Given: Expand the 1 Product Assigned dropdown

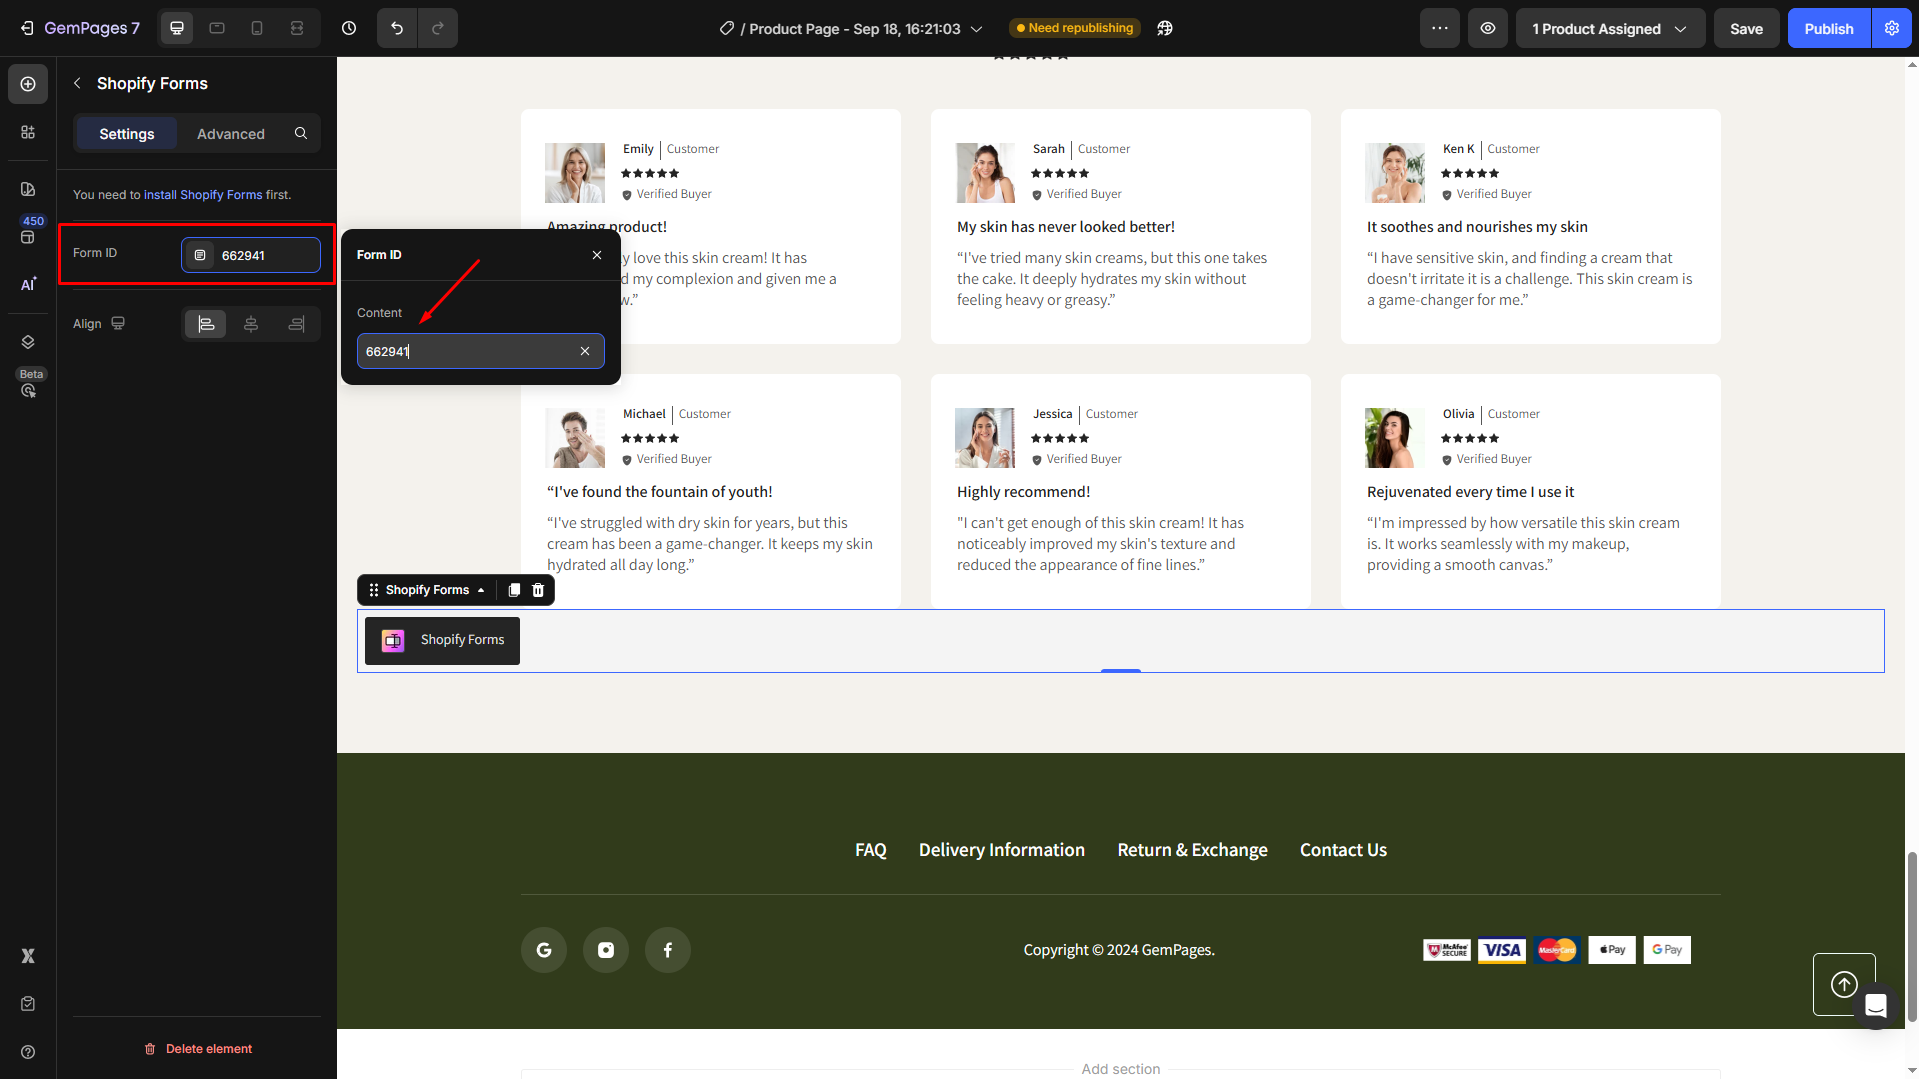Looking at the screenshot, I should tap(1609, 28).
